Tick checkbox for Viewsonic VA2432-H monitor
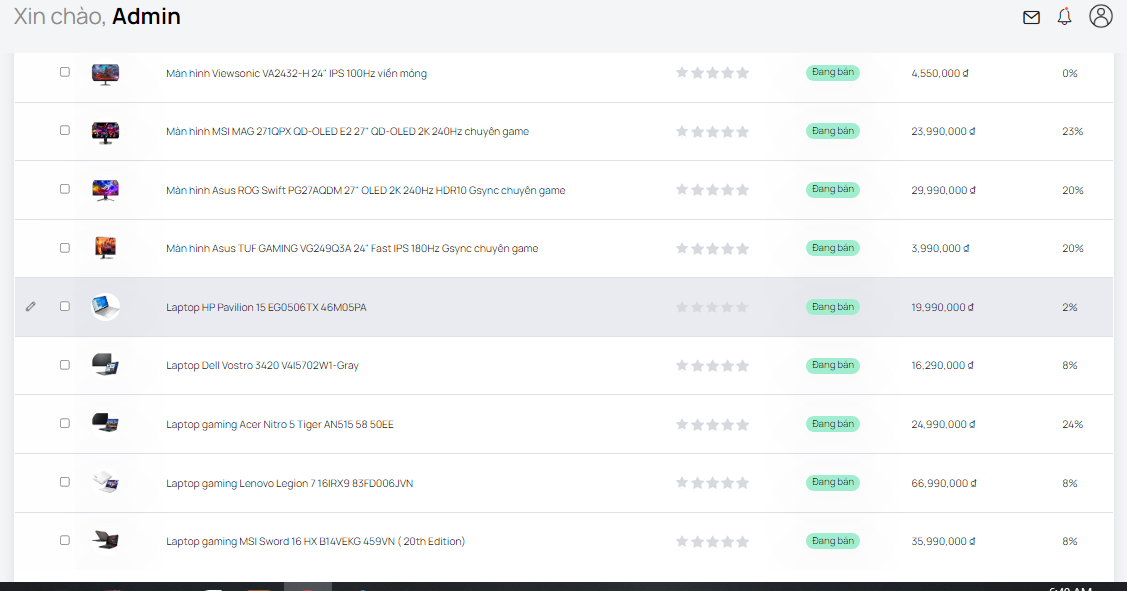 click(65, 72)
